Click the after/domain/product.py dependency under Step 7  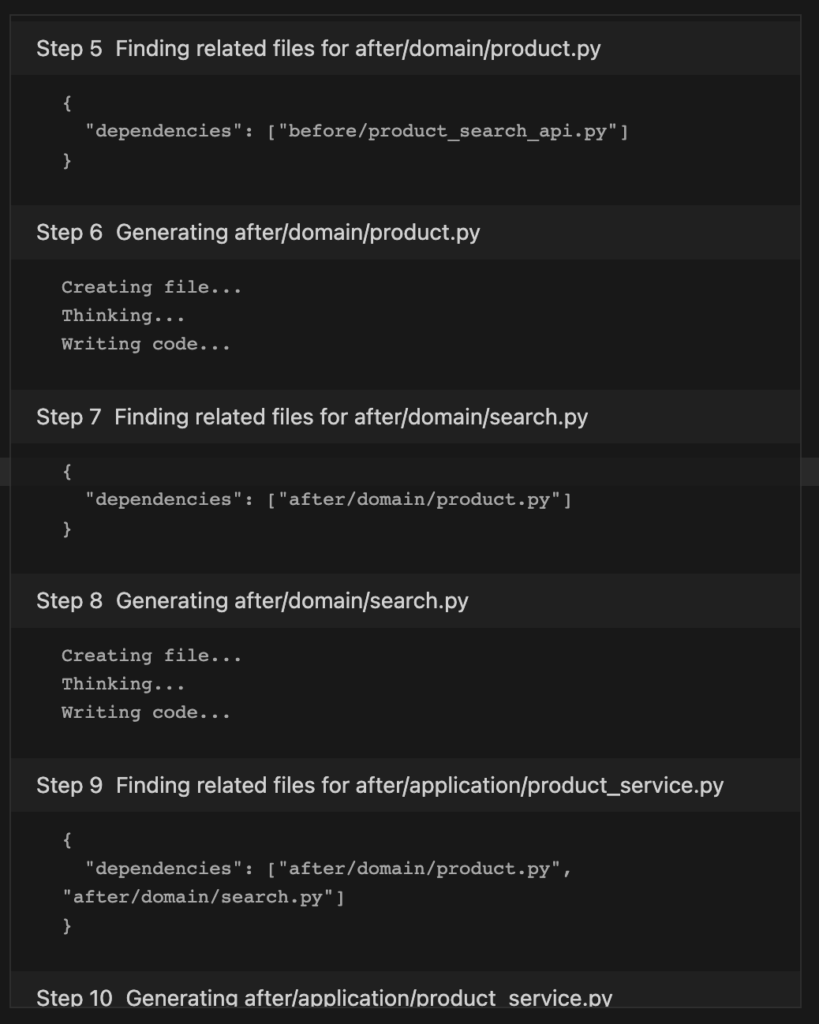coord(419,500)
